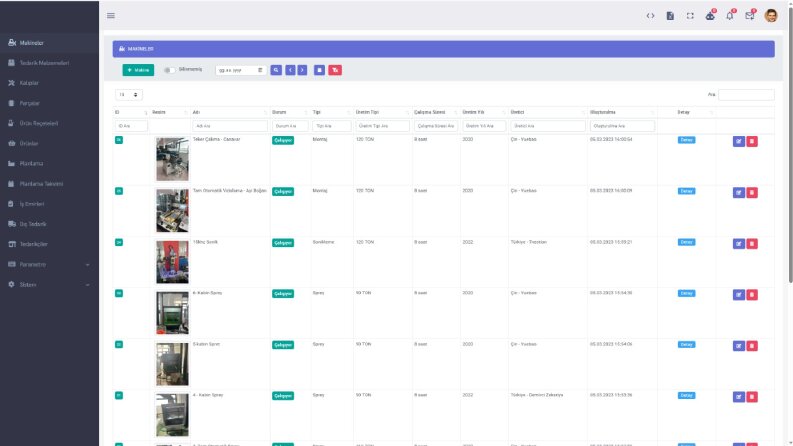Image resolution: width=793 pixels, height=446 pixels.
Task: Open Tedarik Malzemeleri in the sidebar
Action: 50,63
